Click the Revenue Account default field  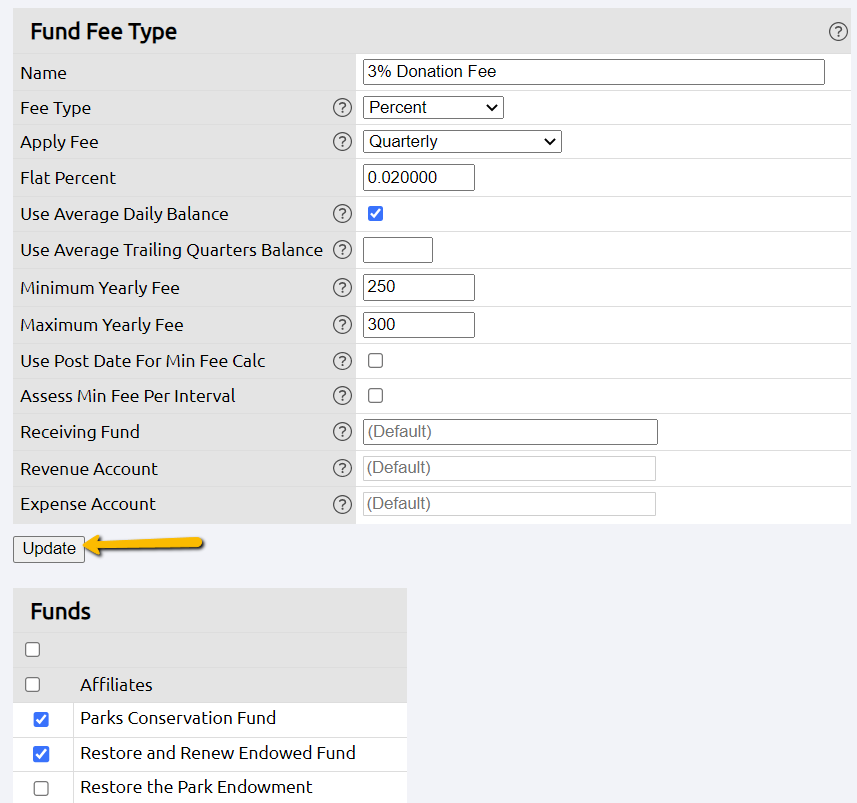point(509,467)
